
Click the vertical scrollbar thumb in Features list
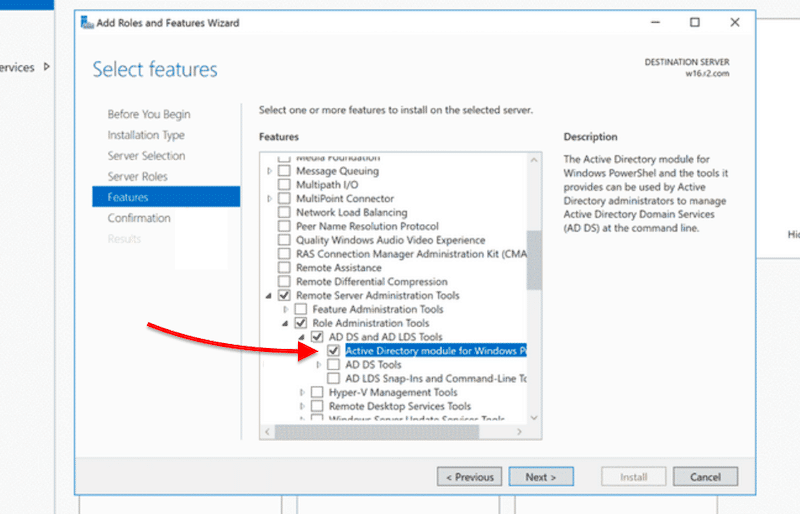[534, 260]
